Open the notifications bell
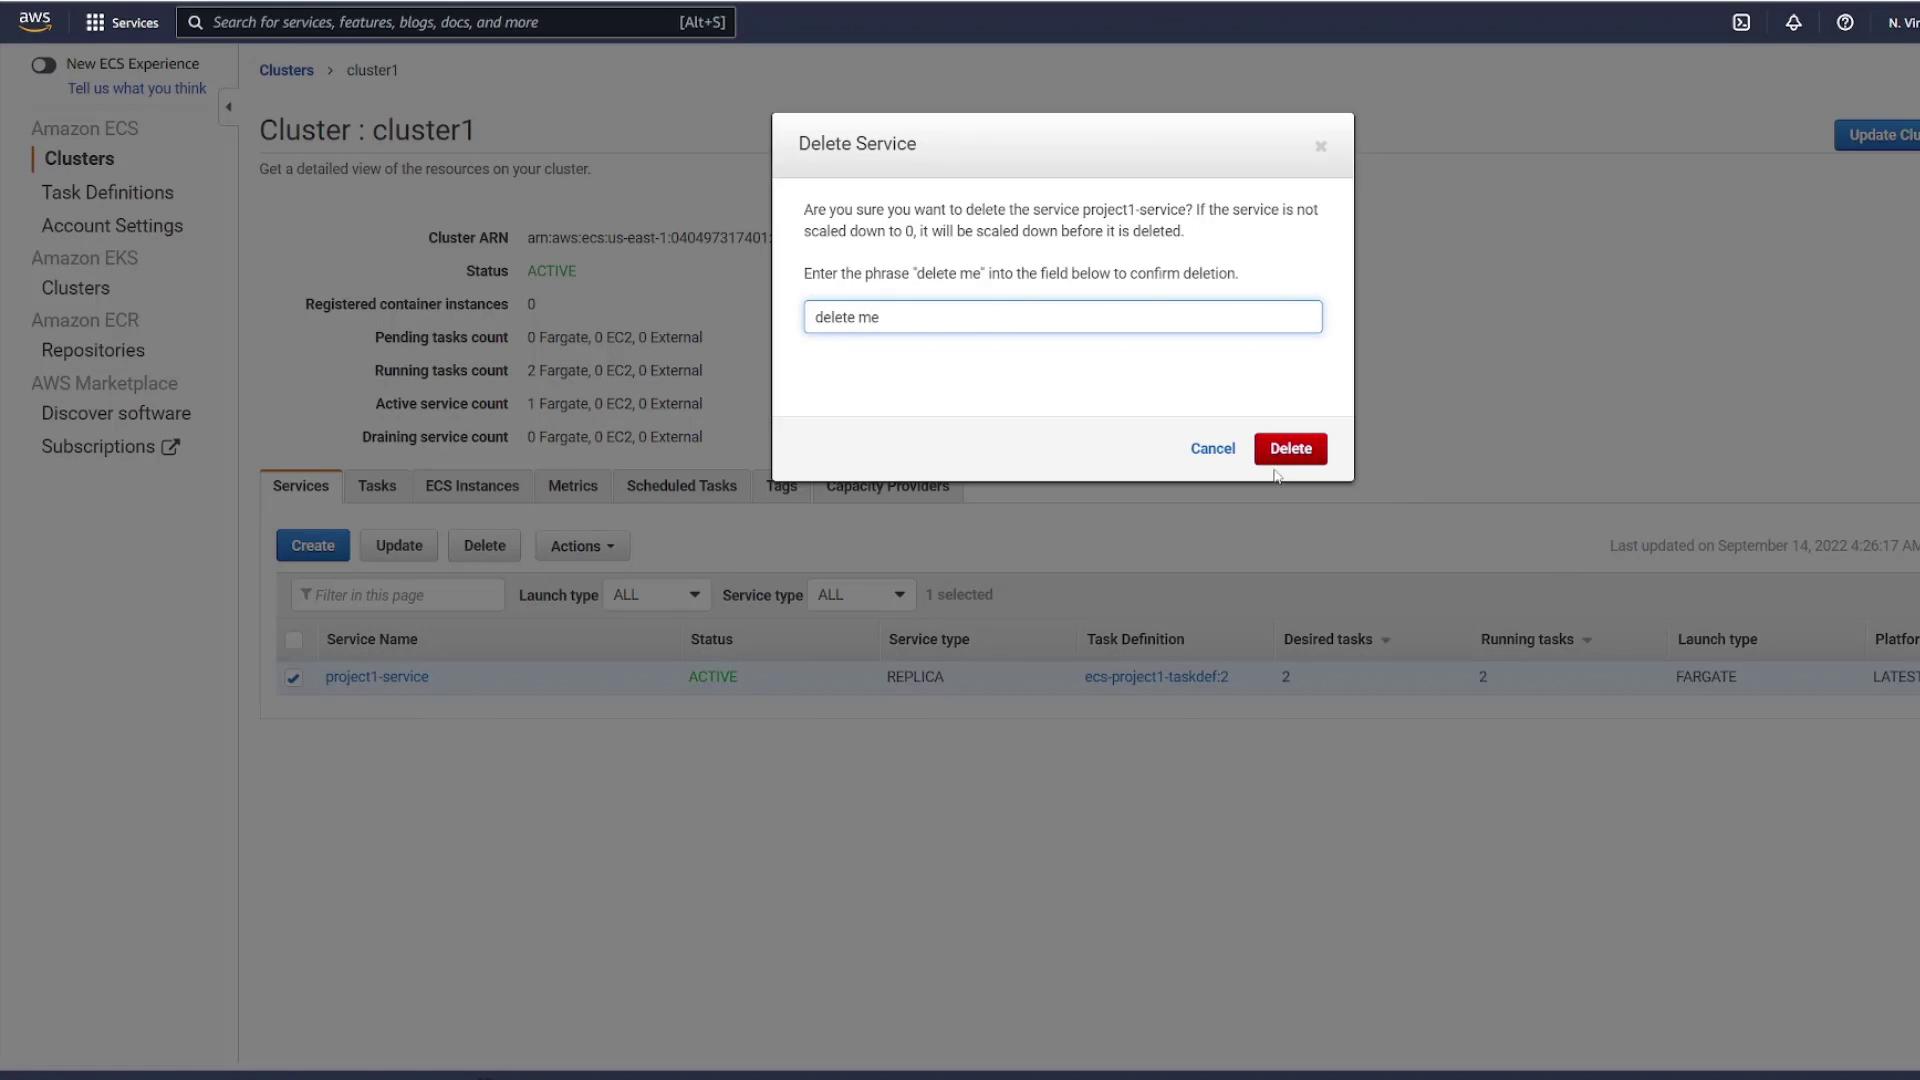The width and height of the screenshot is (1920, 1080). point(1793,22)
